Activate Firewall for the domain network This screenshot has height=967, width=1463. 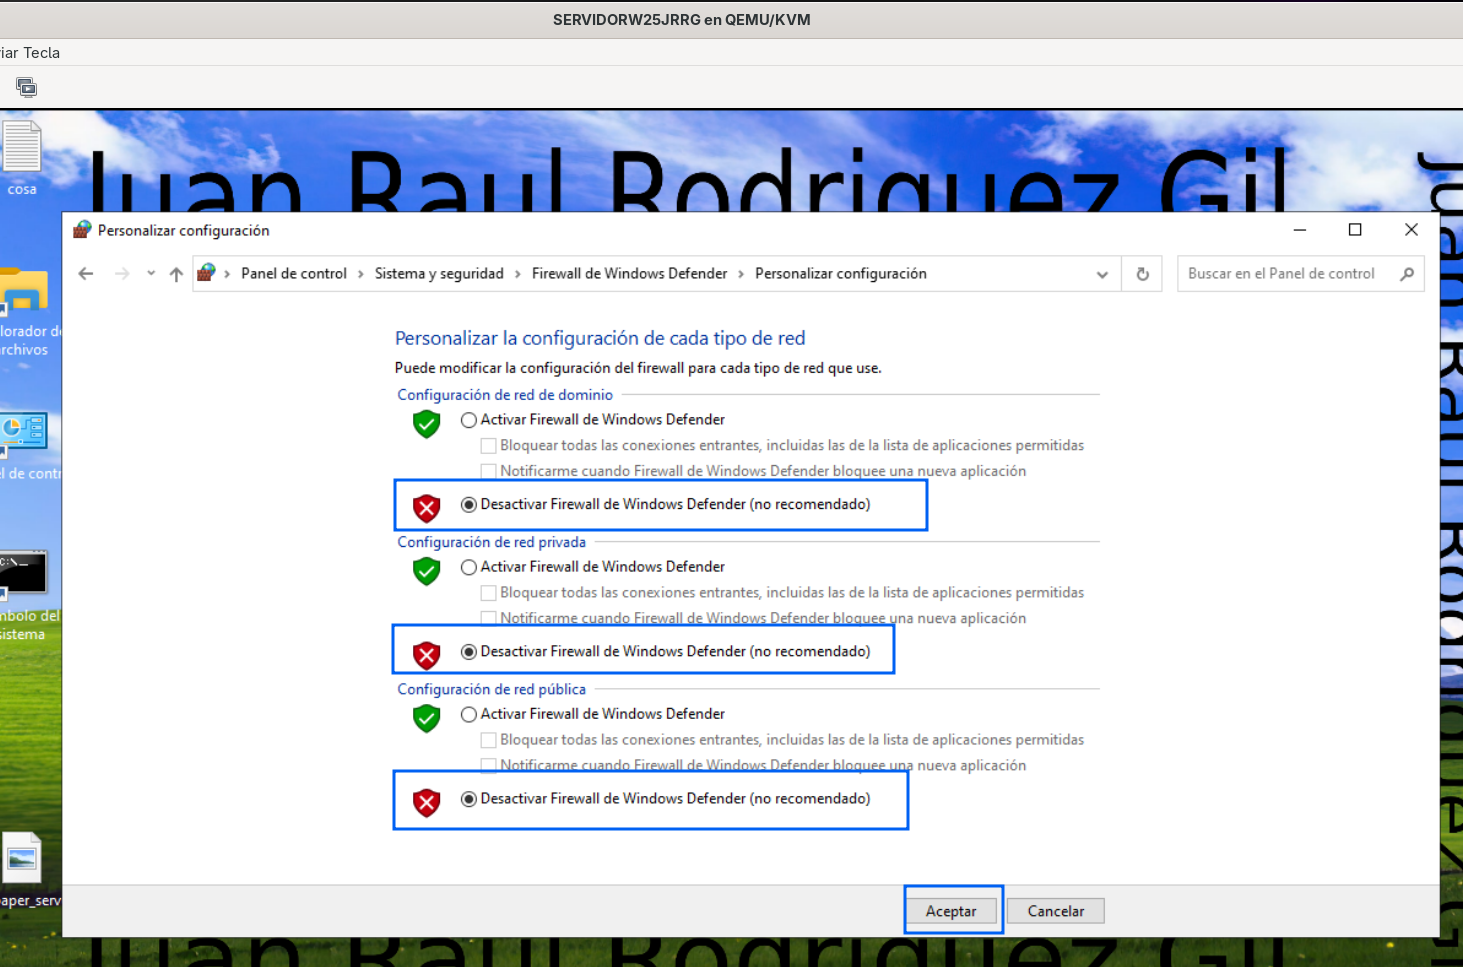point(468,420)
